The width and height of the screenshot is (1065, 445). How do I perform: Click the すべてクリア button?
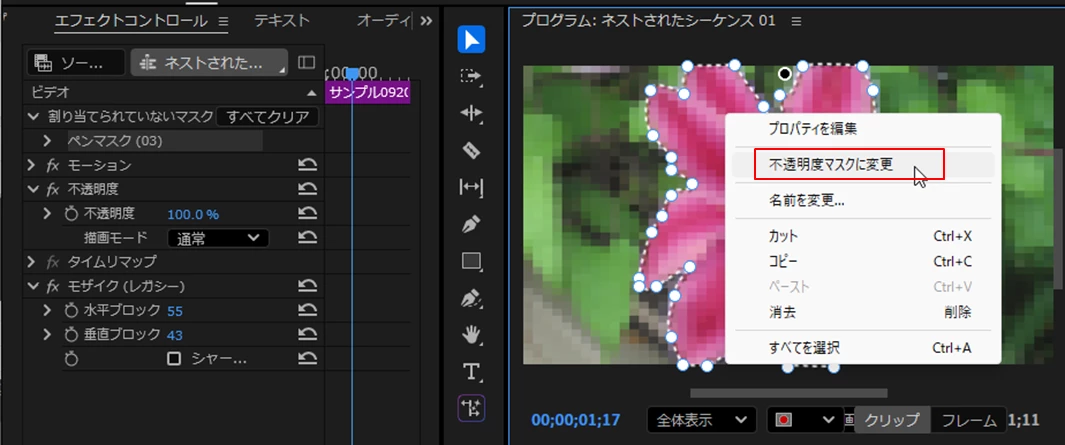point(268,116)
